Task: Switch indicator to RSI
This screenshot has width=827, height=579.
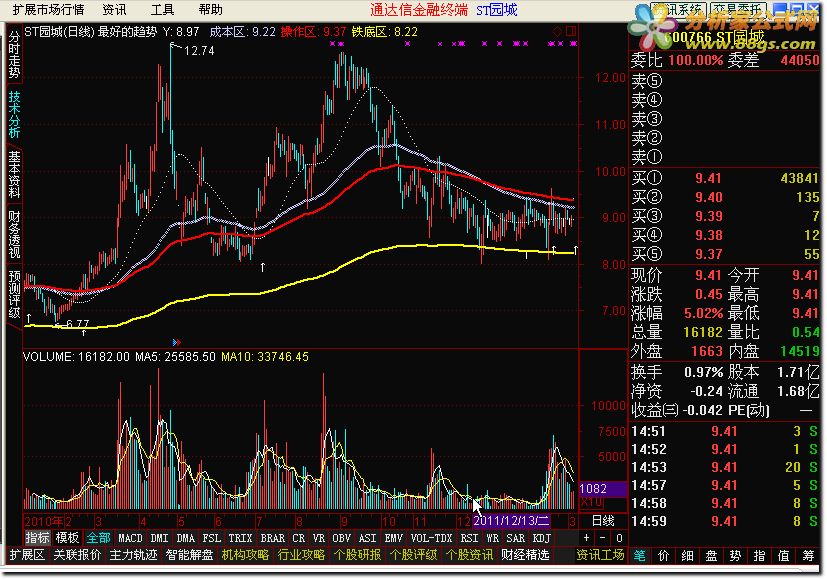Action: click(469, 538)
